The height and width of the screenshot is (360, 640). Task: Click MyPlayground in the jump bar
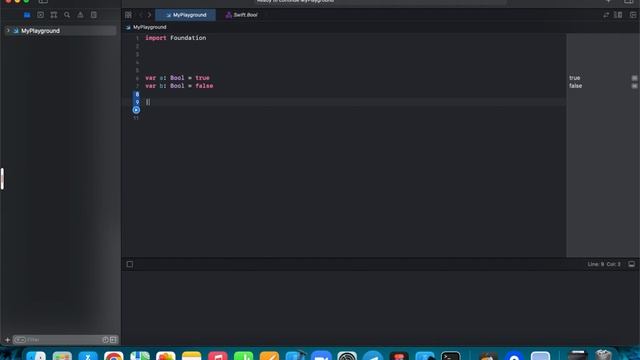pos(149,27)
